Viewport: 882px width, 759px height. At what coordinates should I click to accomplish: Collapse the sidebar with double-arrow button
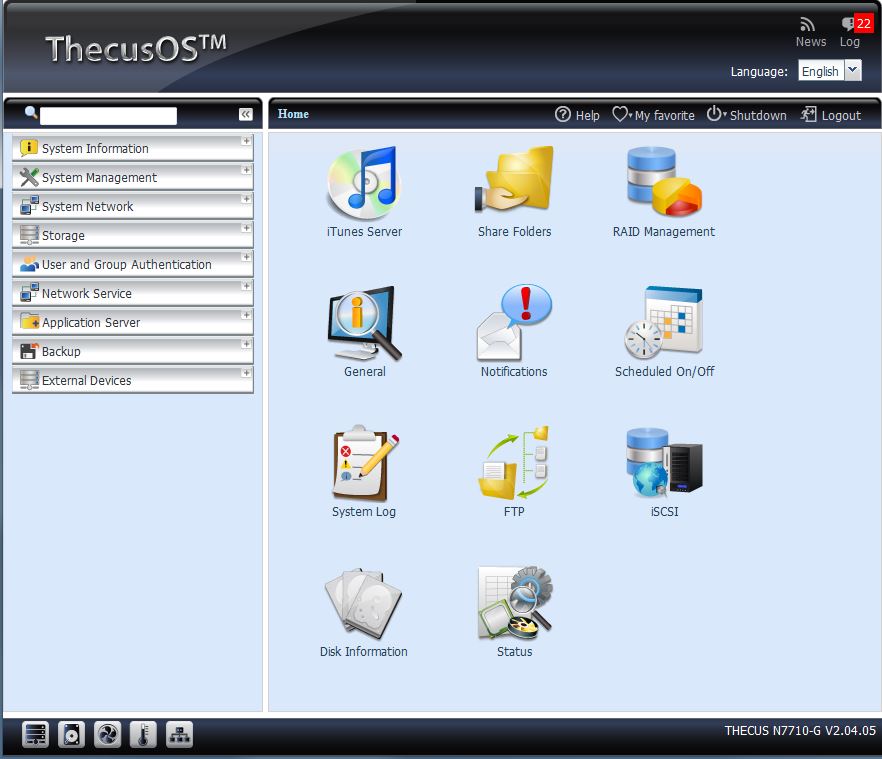246,115
